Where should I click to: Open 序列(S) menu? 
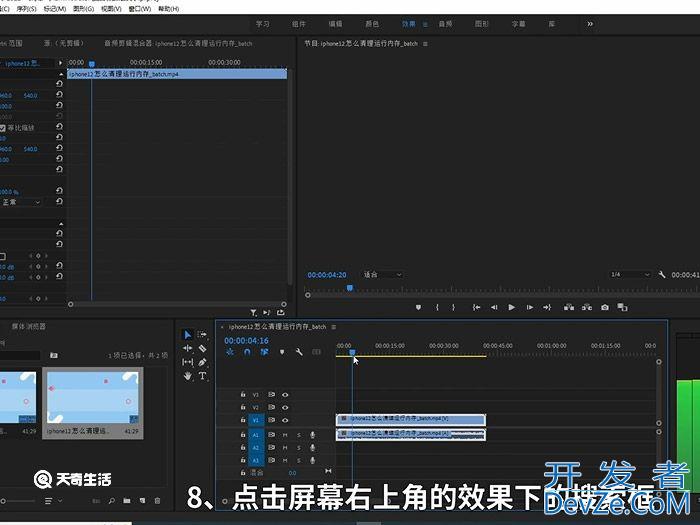(27, 9)
